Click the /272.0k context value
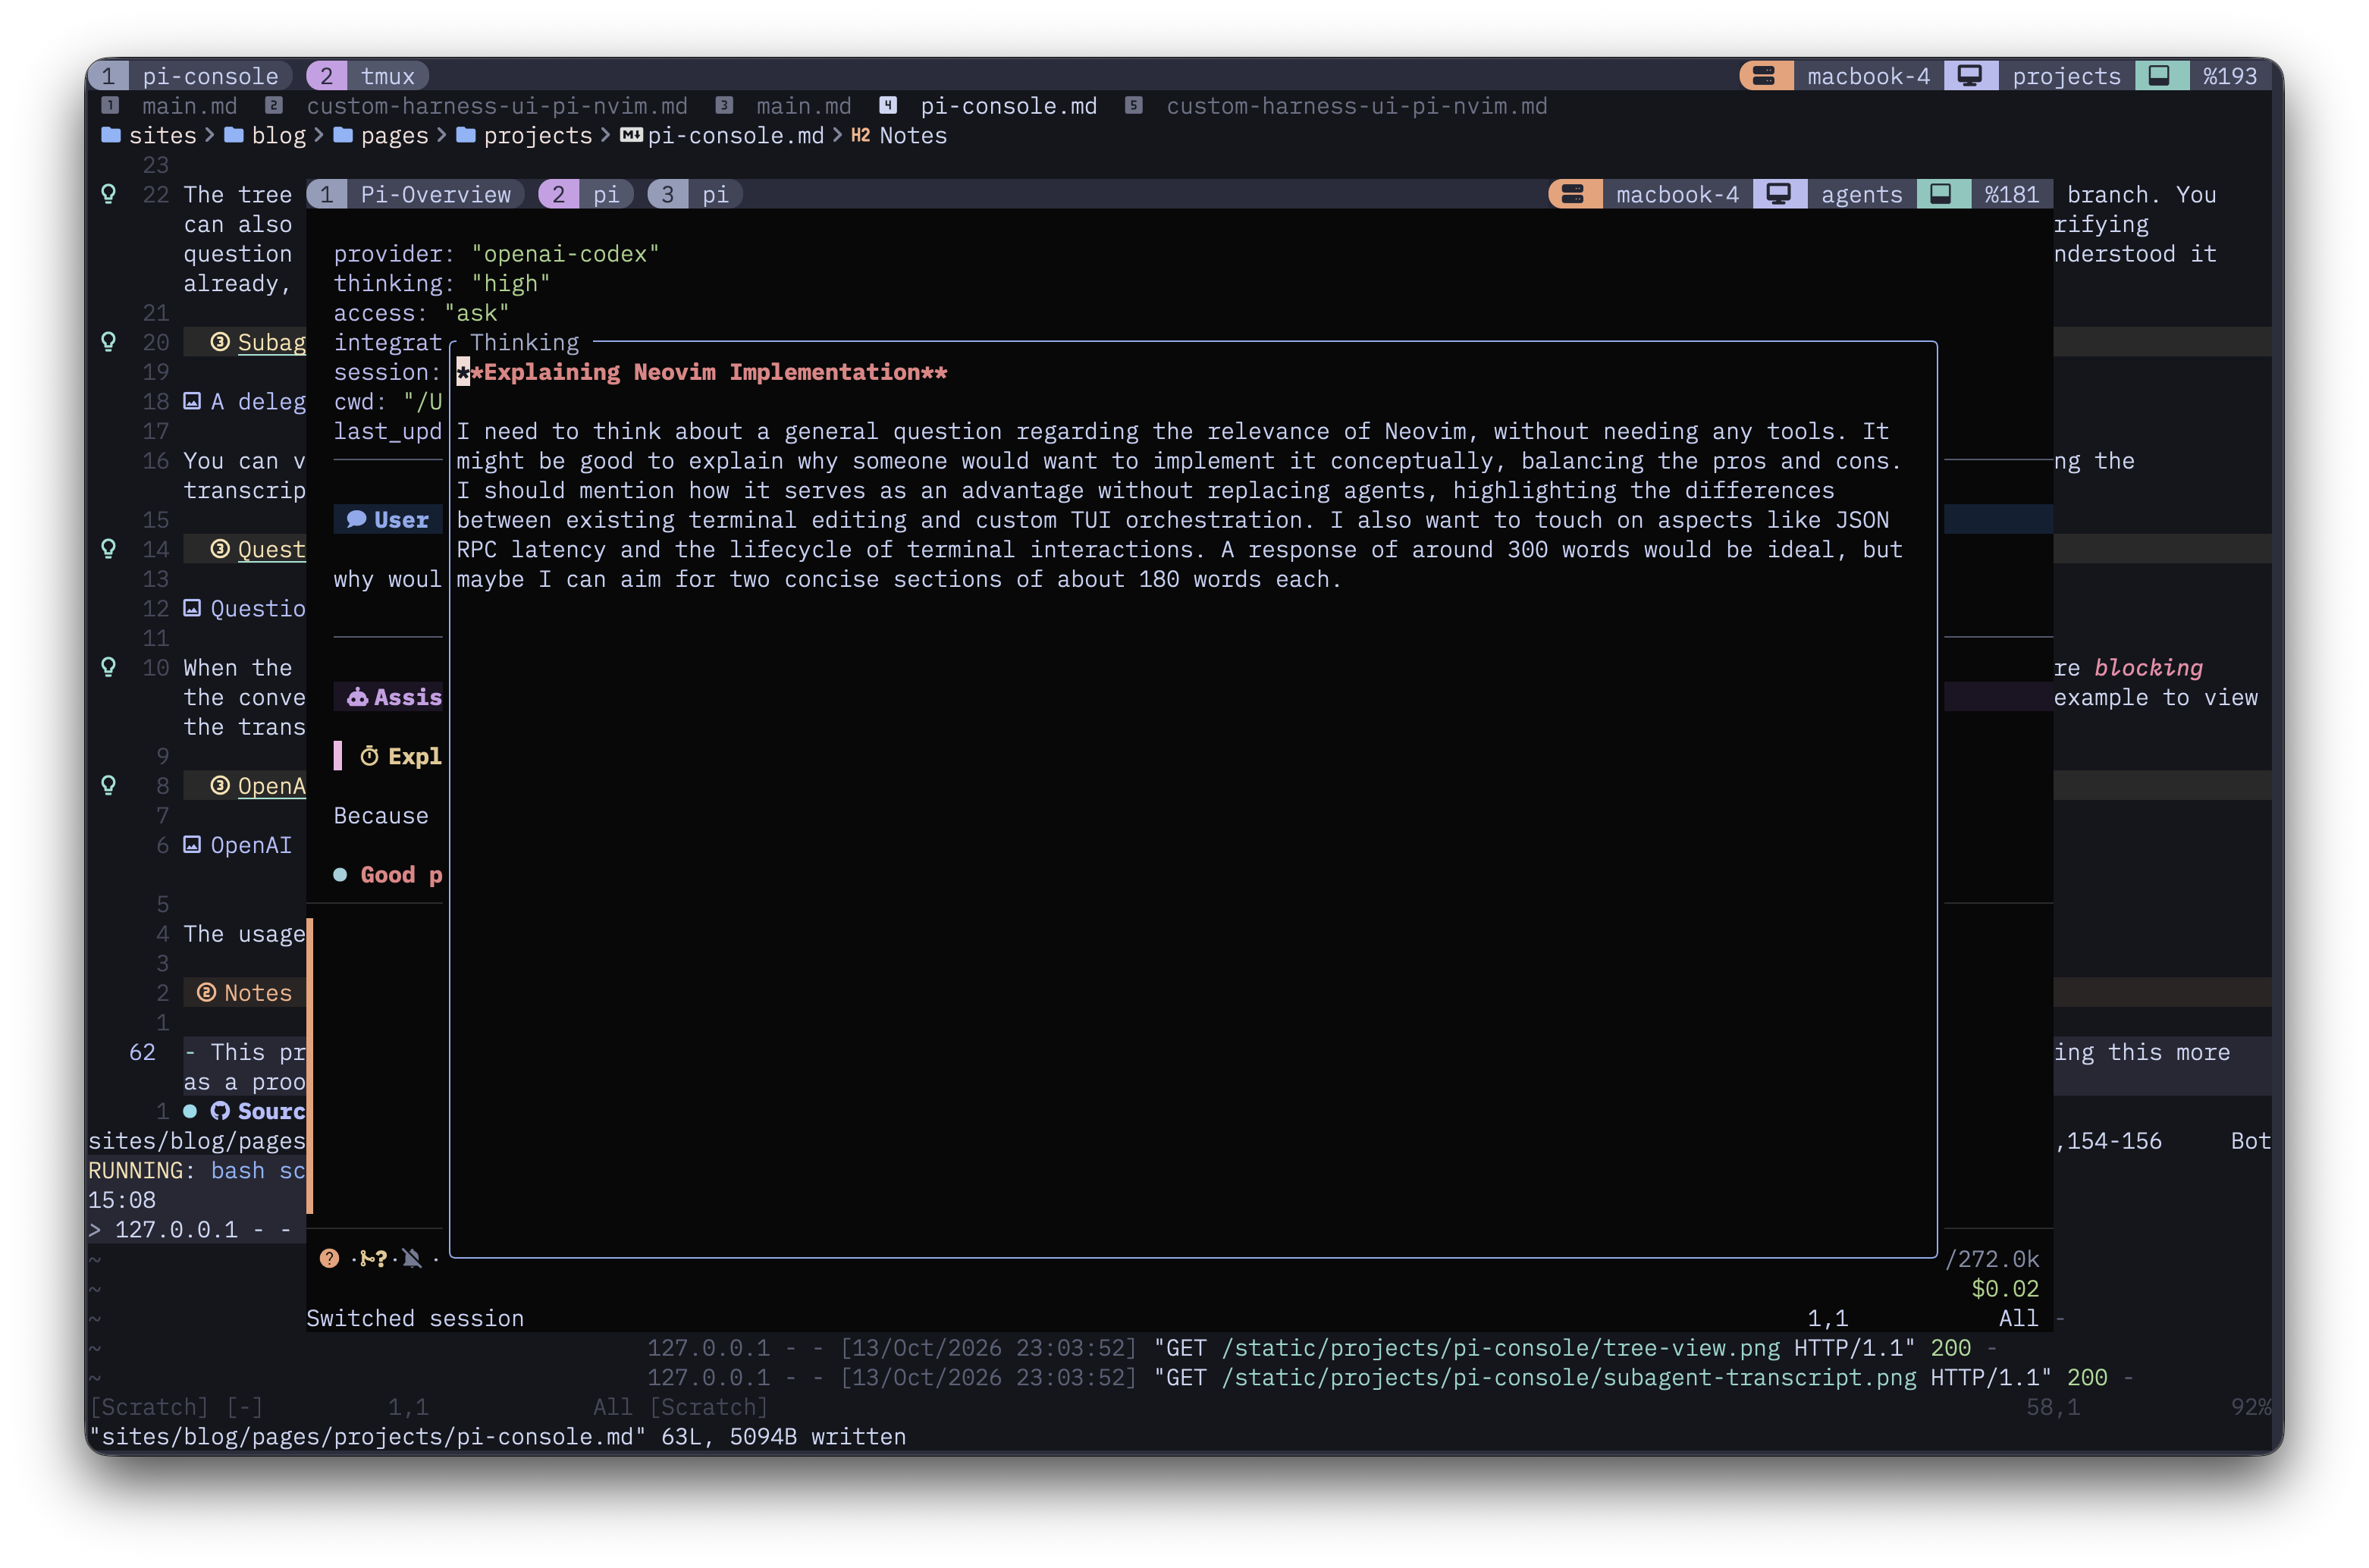The width and height of the screenshot is (2369, 1568). [1992, 1259]
